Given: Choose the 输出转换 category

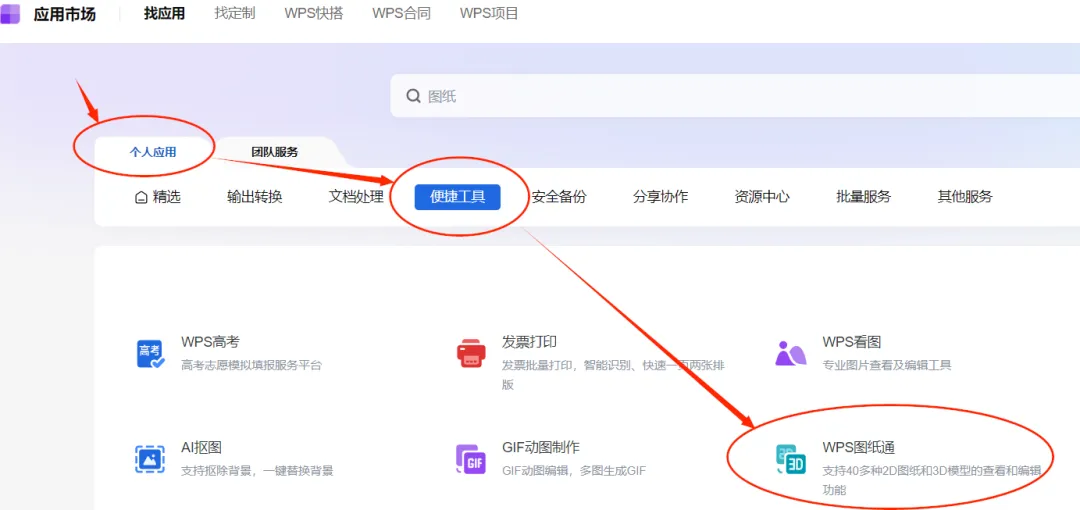Looking at the screenshot, I should click(255, 197).
